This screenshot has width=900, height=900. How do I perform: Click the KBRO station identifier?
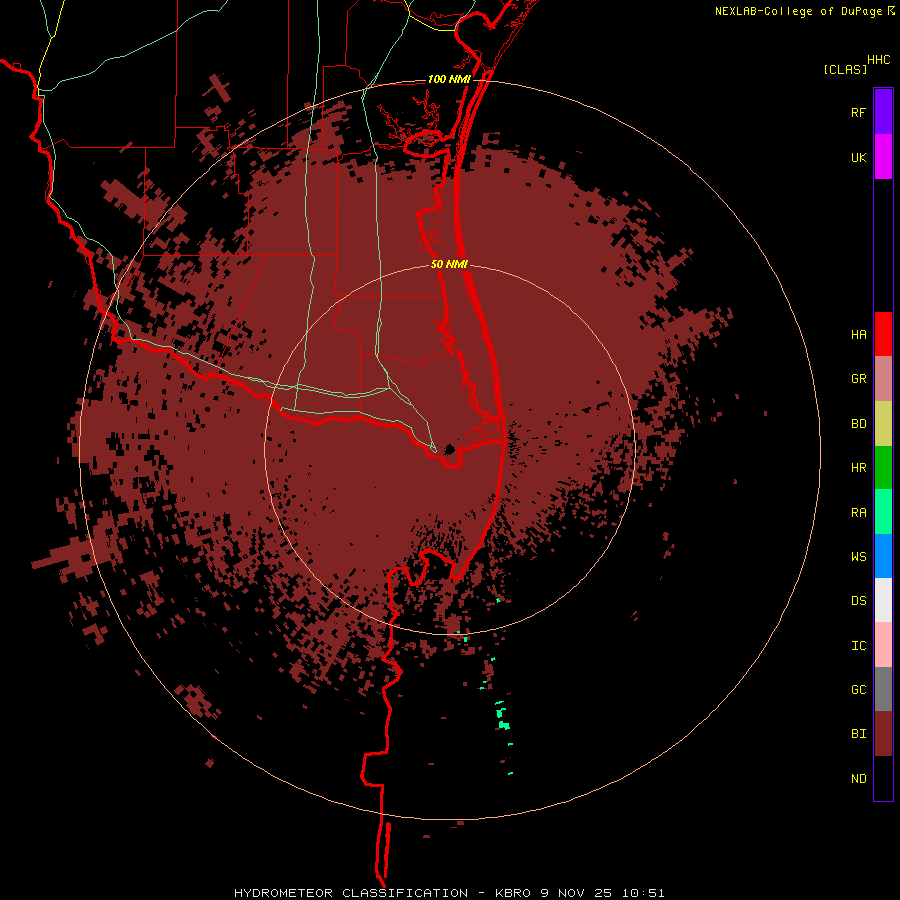tap(513, 893)
